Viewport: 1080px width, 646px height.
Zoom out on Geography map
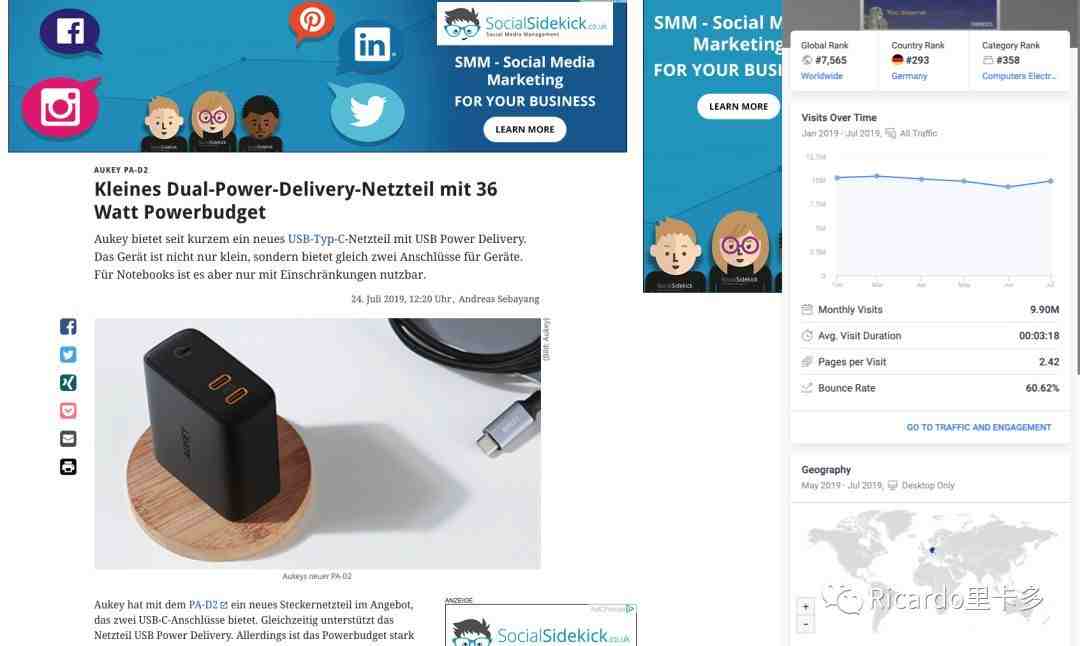(x=805, y=624)
